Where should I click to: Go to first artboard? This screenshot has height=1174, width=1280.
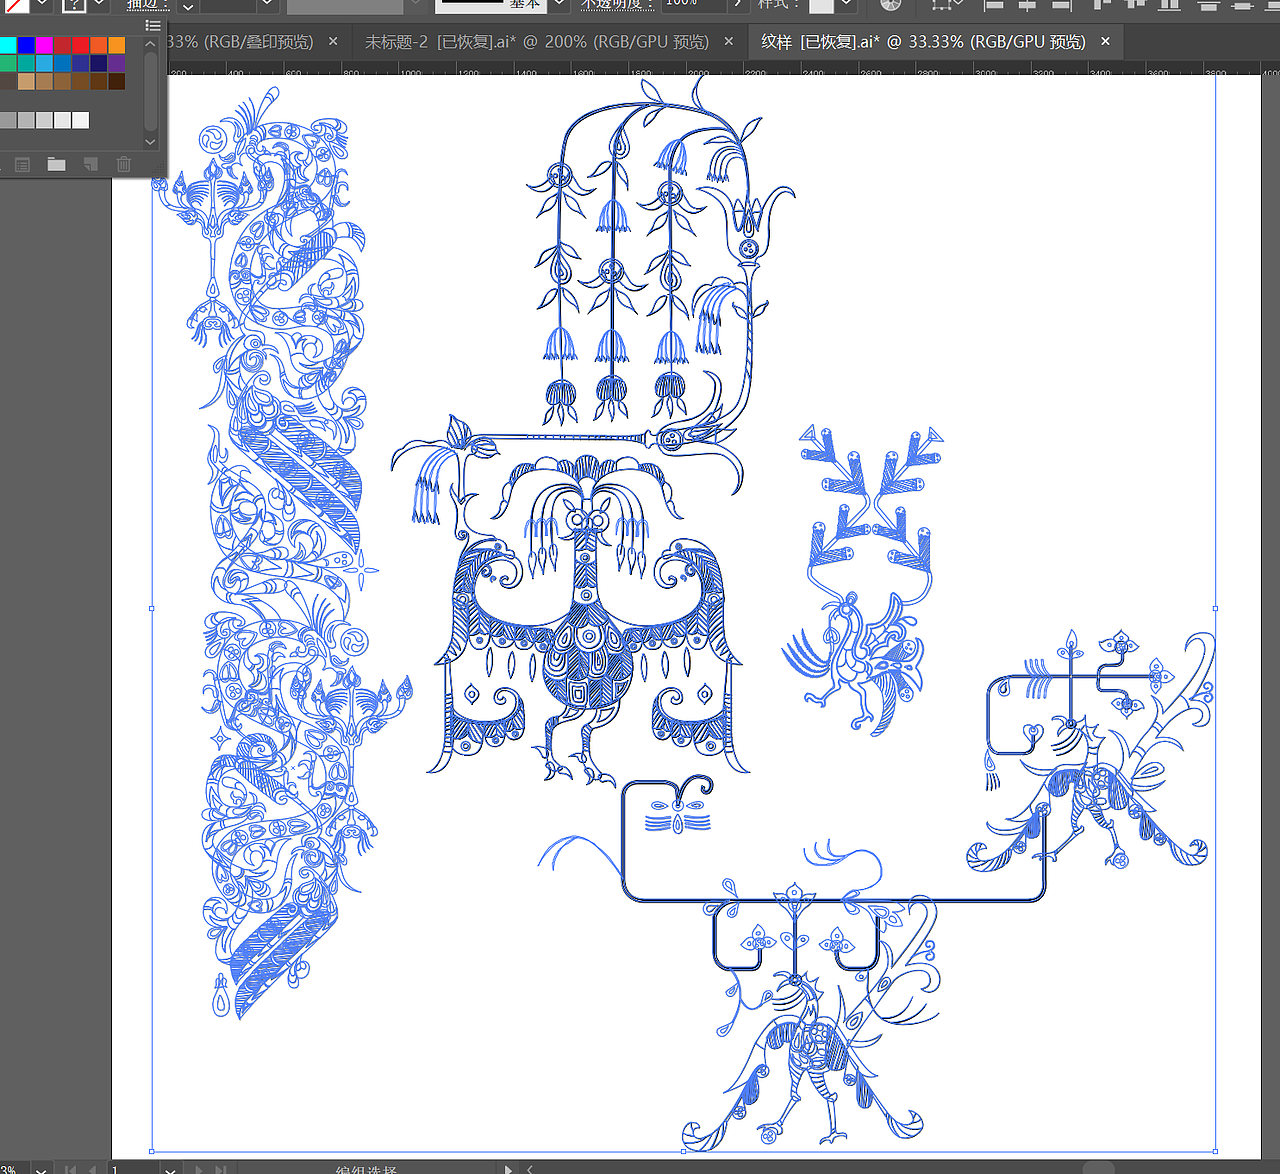click(70, 1168)
